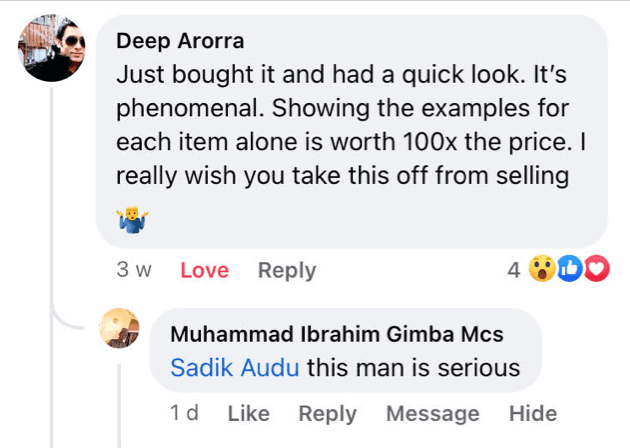Reply to Muhammad Ibrahim's comment

(327, 413)
